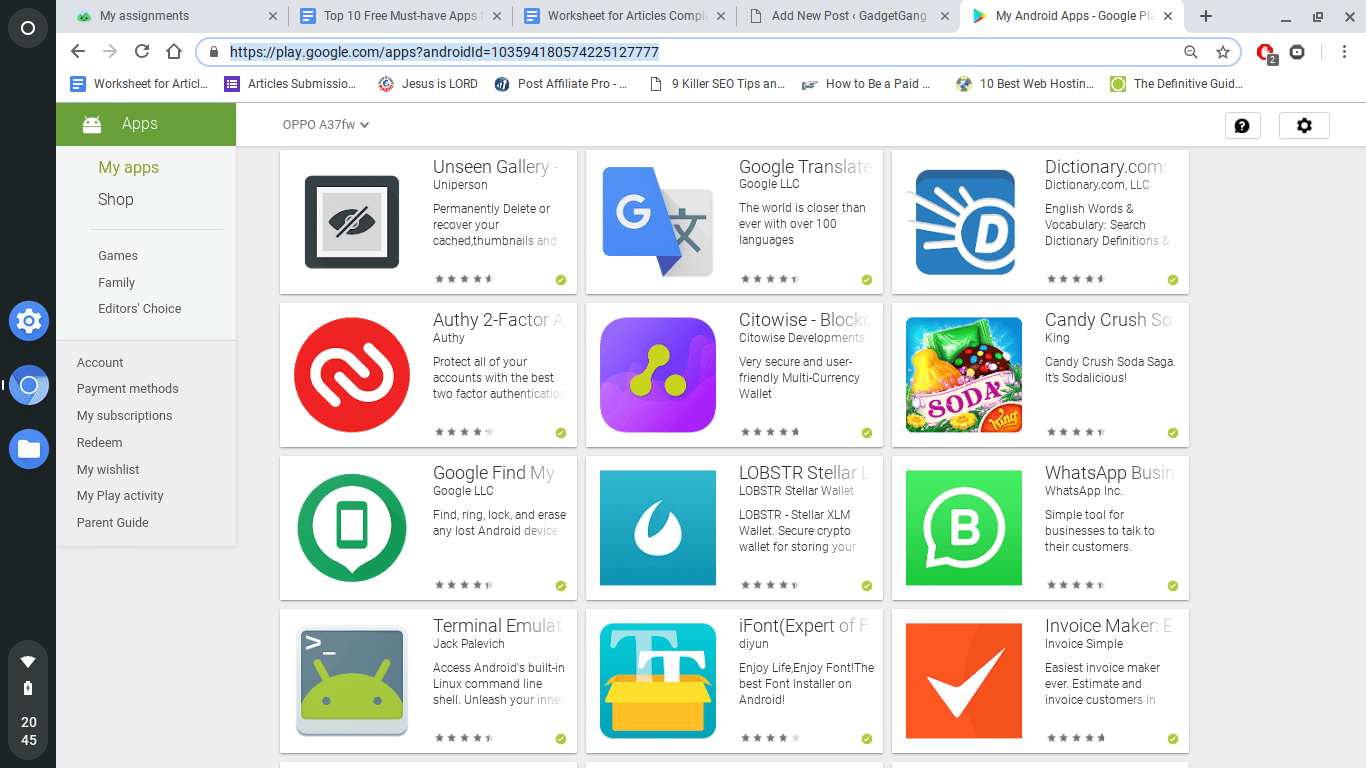The width and height of the screenshot is (1366, 768).
Task: Click the Android Apps header icon
Action: click(92, 124)
